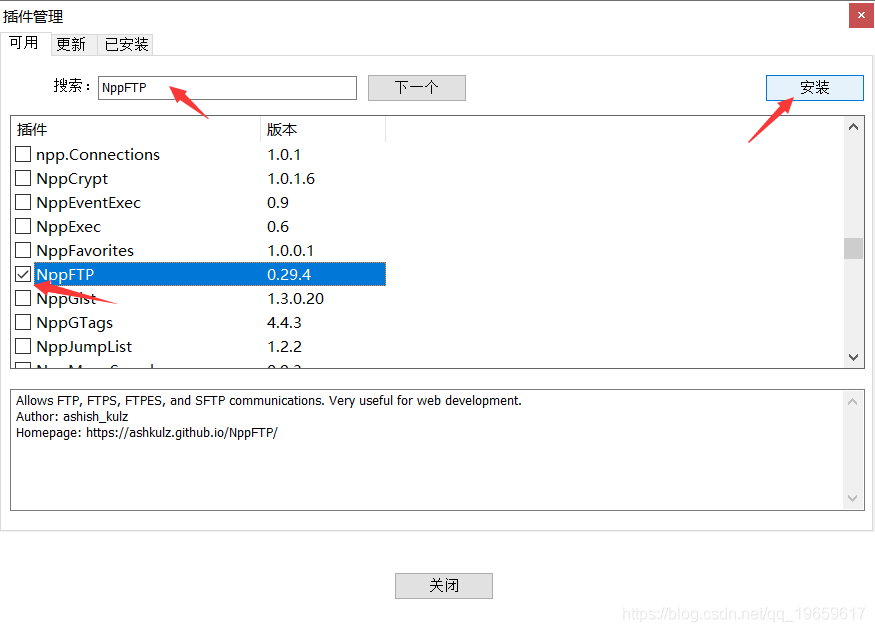The width and height of the screenshot is (875, 632).
Task: Enable the NppEventExec checkbox
Action: pyautogui.click(x=23, y=202)
